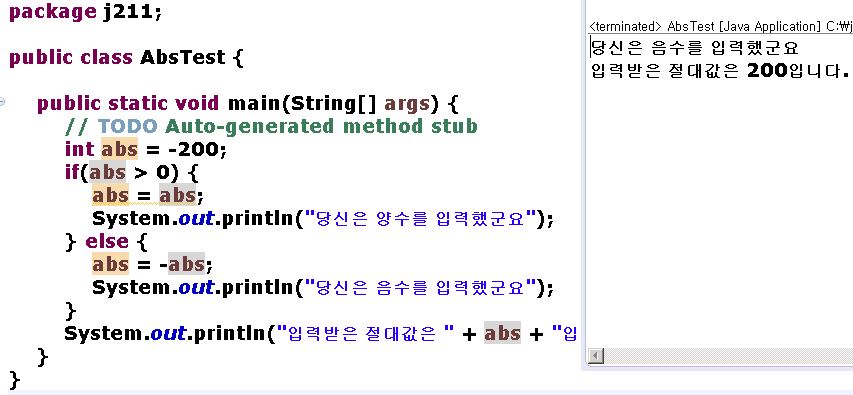Click the package name 'j211'
Screen dimensions: 853x395
129,11
